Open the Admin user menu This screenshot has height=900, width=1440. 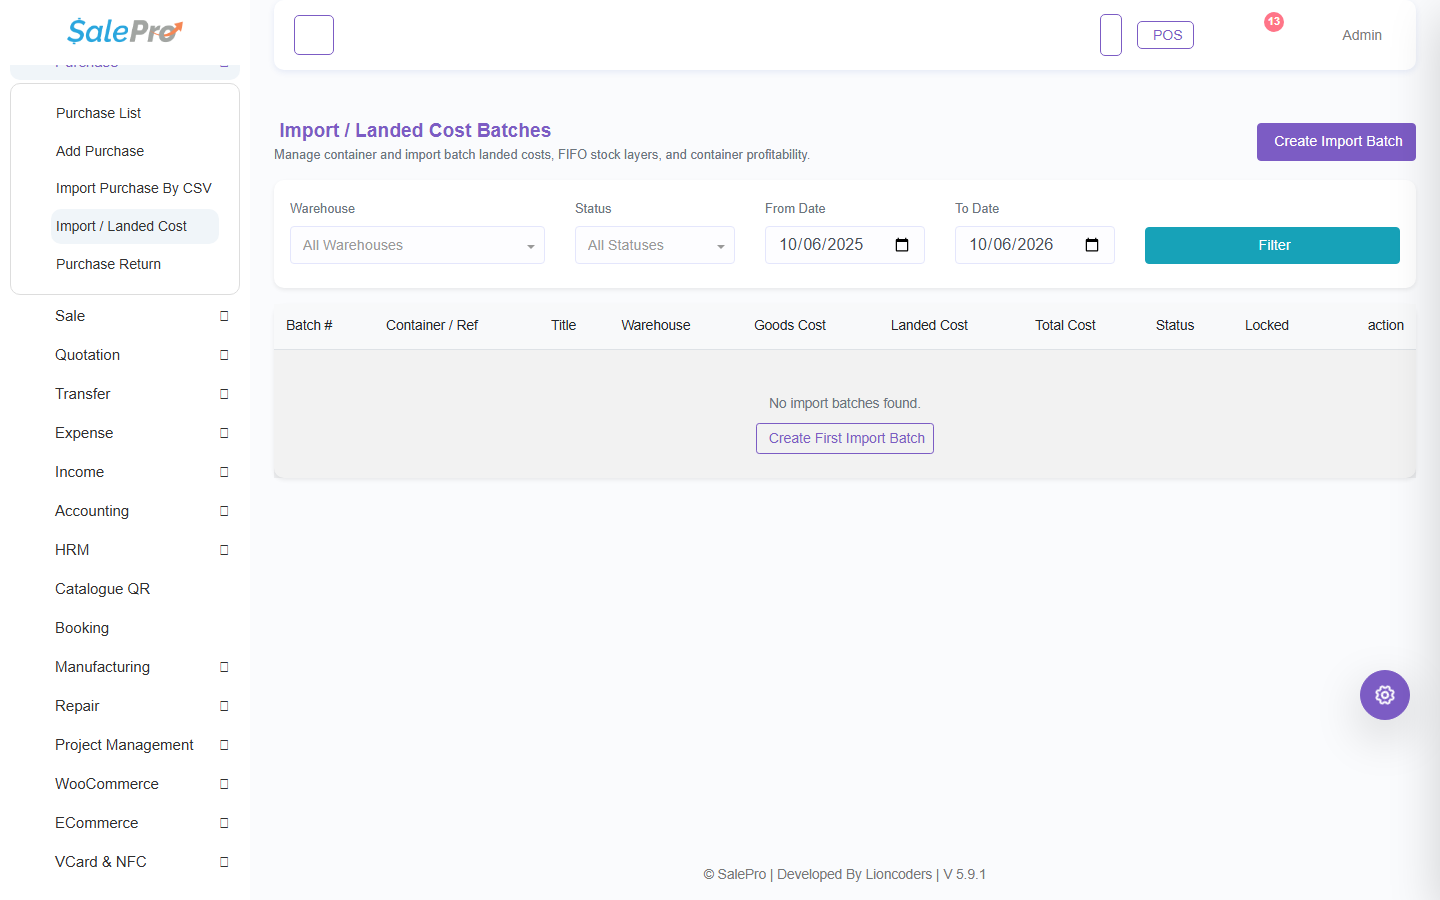(1362, 35)
